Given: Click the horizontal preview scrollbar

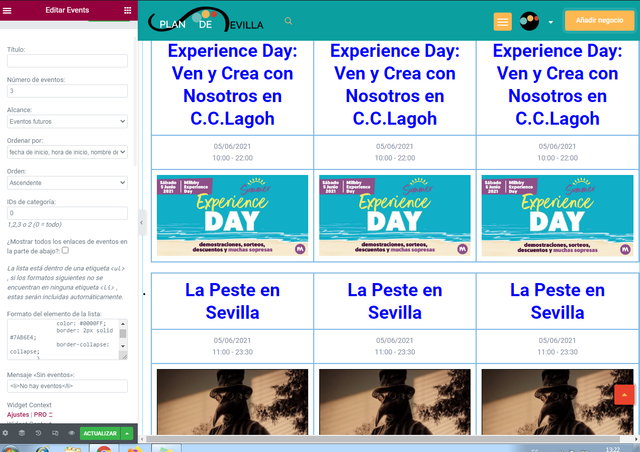Looking at the screenshot, I should click(x=383, y=439).
